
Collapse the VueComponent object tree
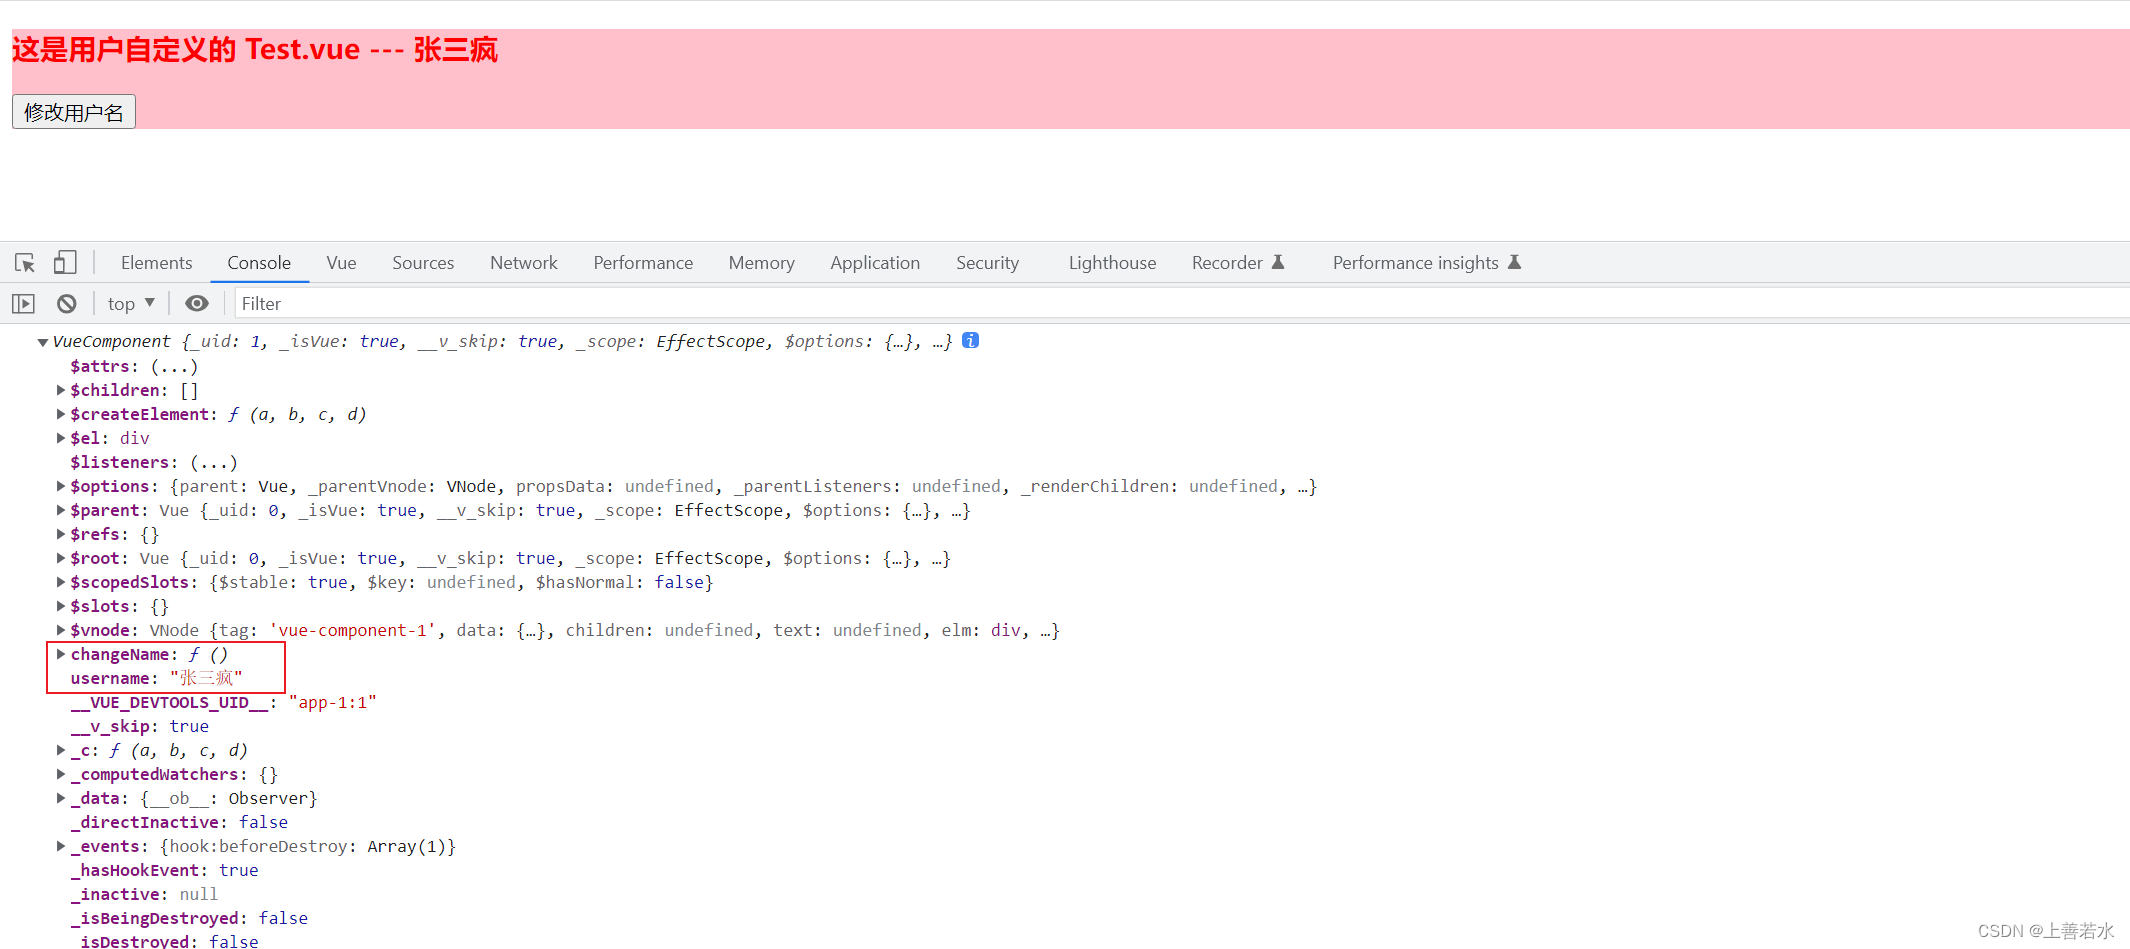click(43, 342)
